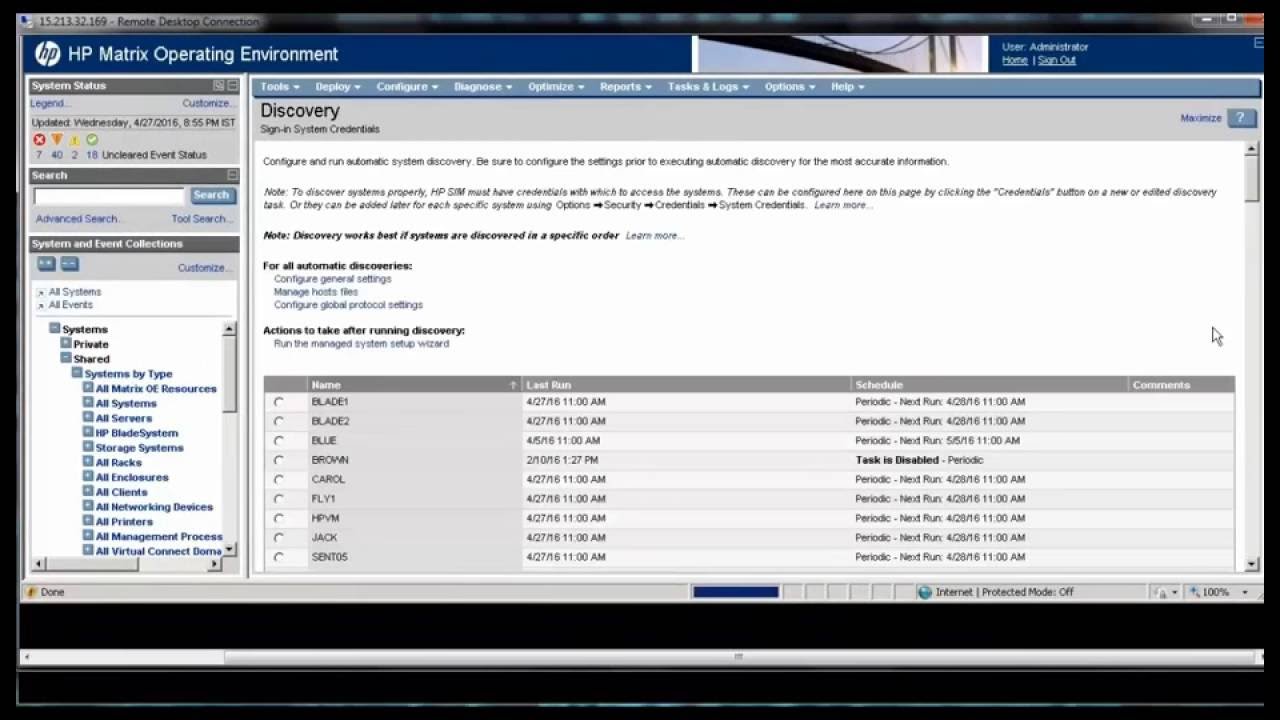This screenshot has height=720, width=1280.
Task: Open the Reports menu
Action: (x=626, y=87)
